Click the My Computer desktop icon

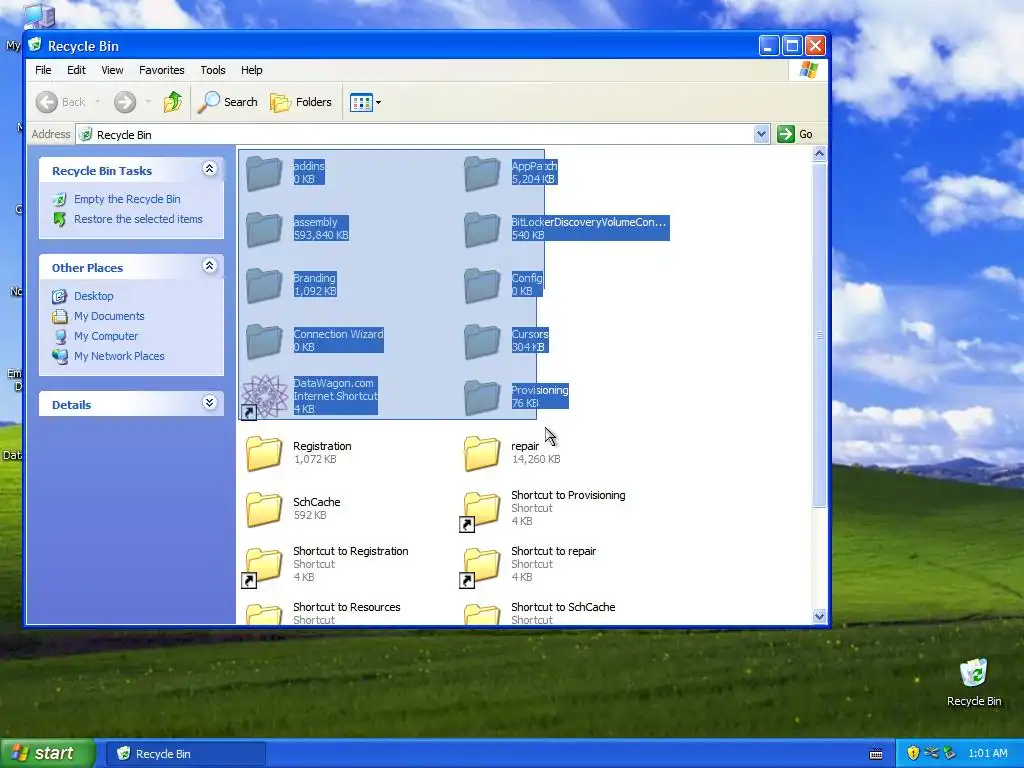39,16
